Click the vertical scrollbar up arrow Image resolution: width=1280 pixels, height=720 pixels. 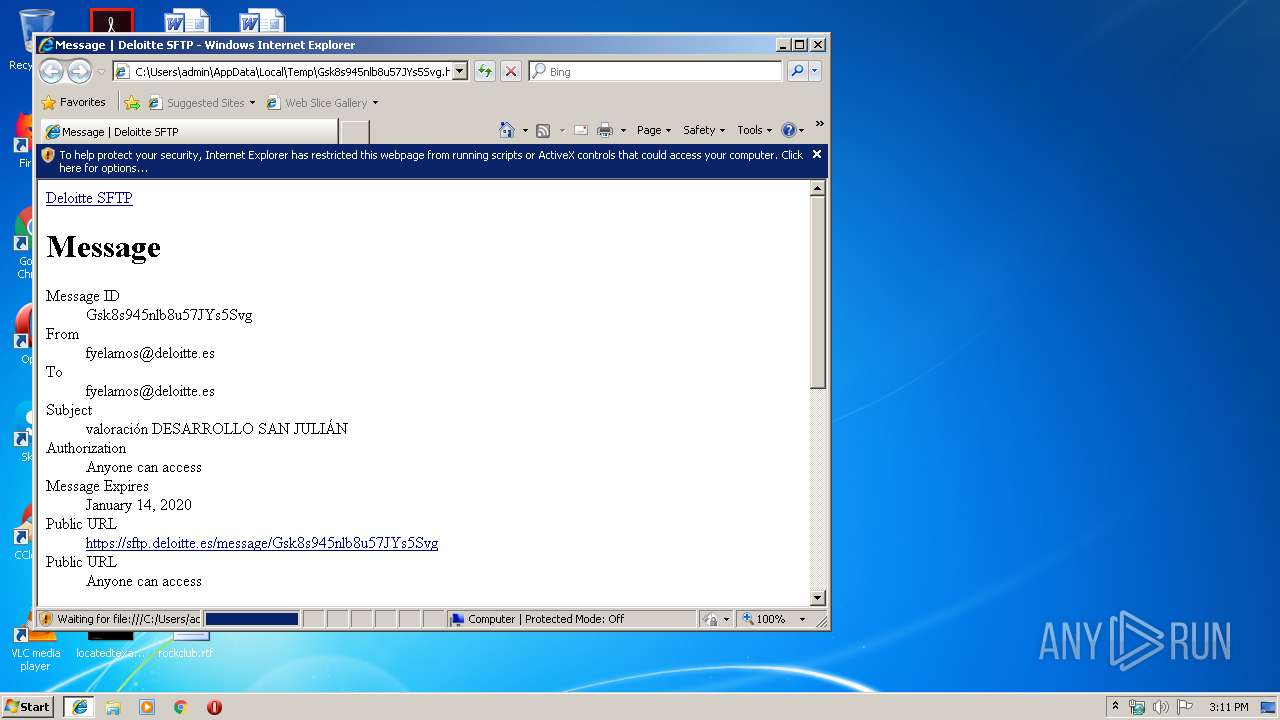[817, 188]
